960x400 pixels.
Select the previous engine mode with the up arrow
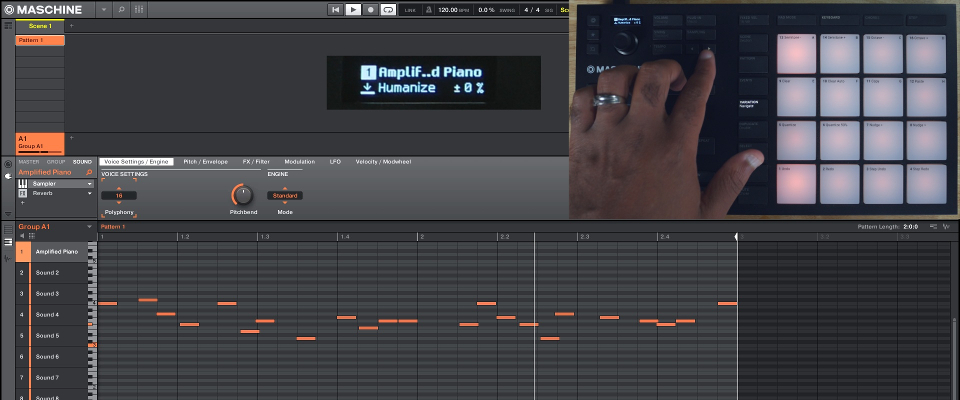pyautogui.click(x=285, y=189)
